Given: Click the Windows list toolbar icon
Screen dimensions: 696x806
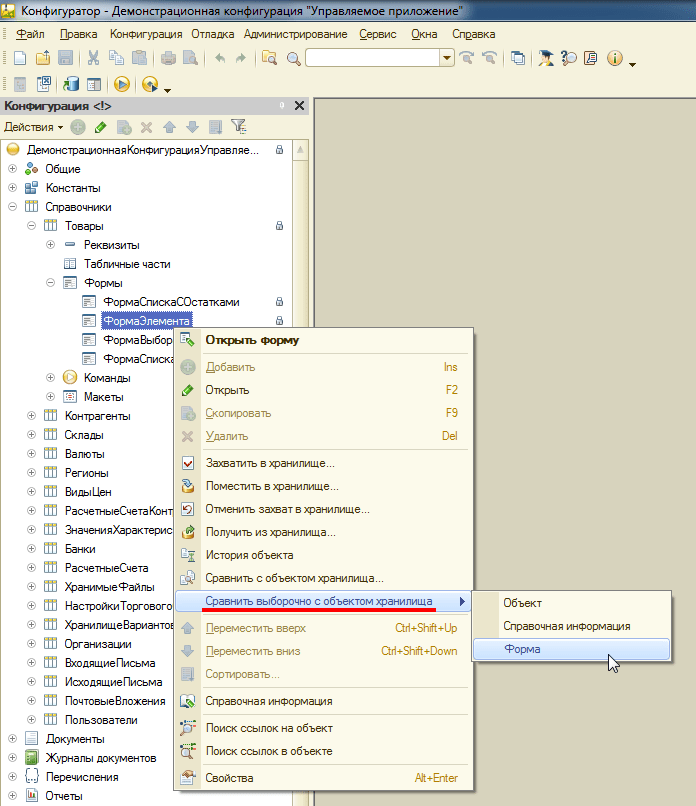Looking at the screenshot, I should pos(518,58).
